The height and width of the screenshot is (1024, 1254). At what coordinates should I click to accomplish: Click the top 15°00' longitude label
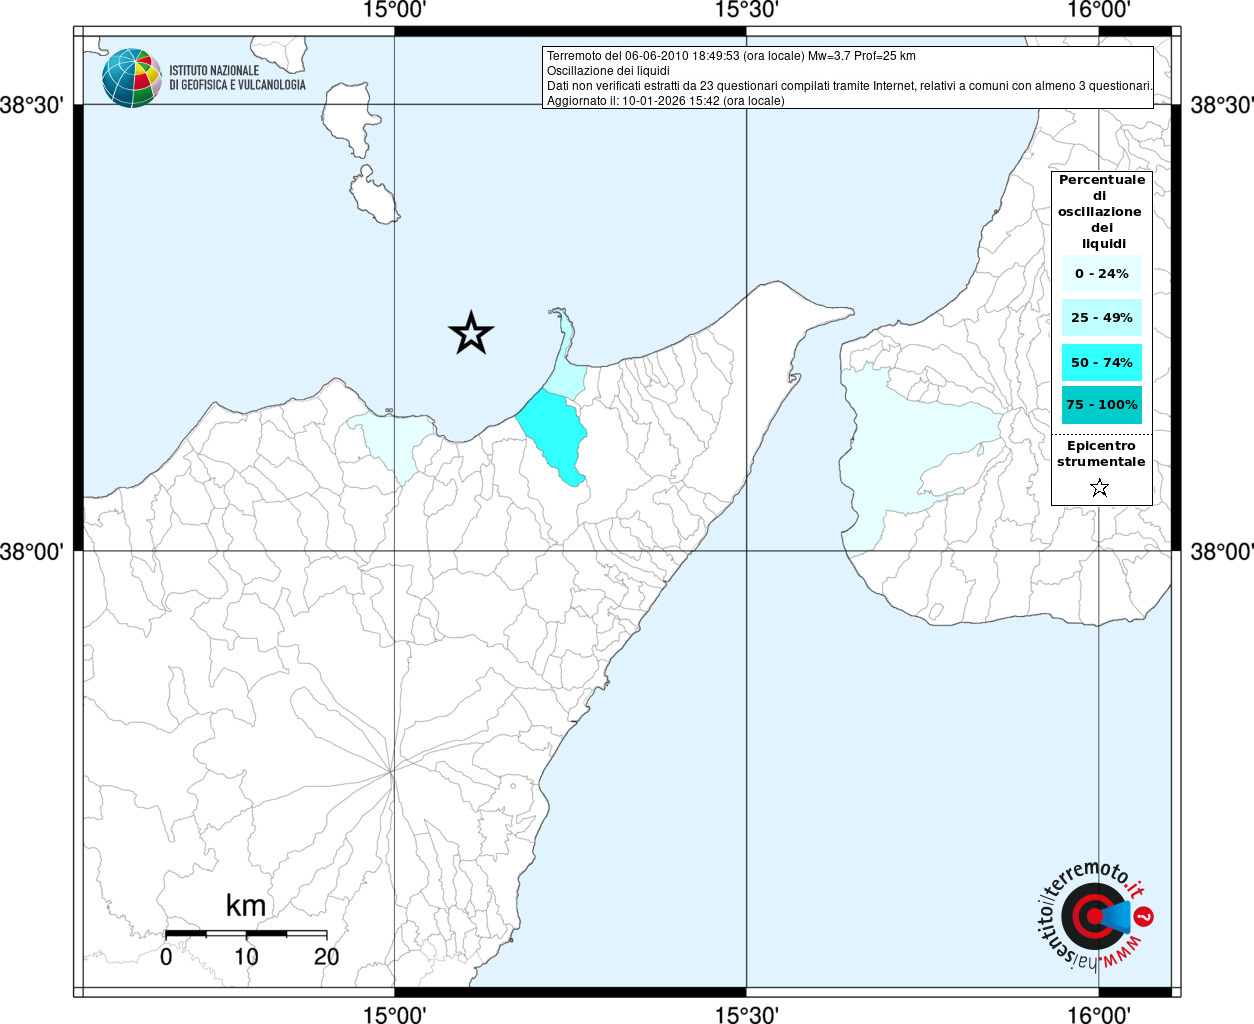pos(395,10)
